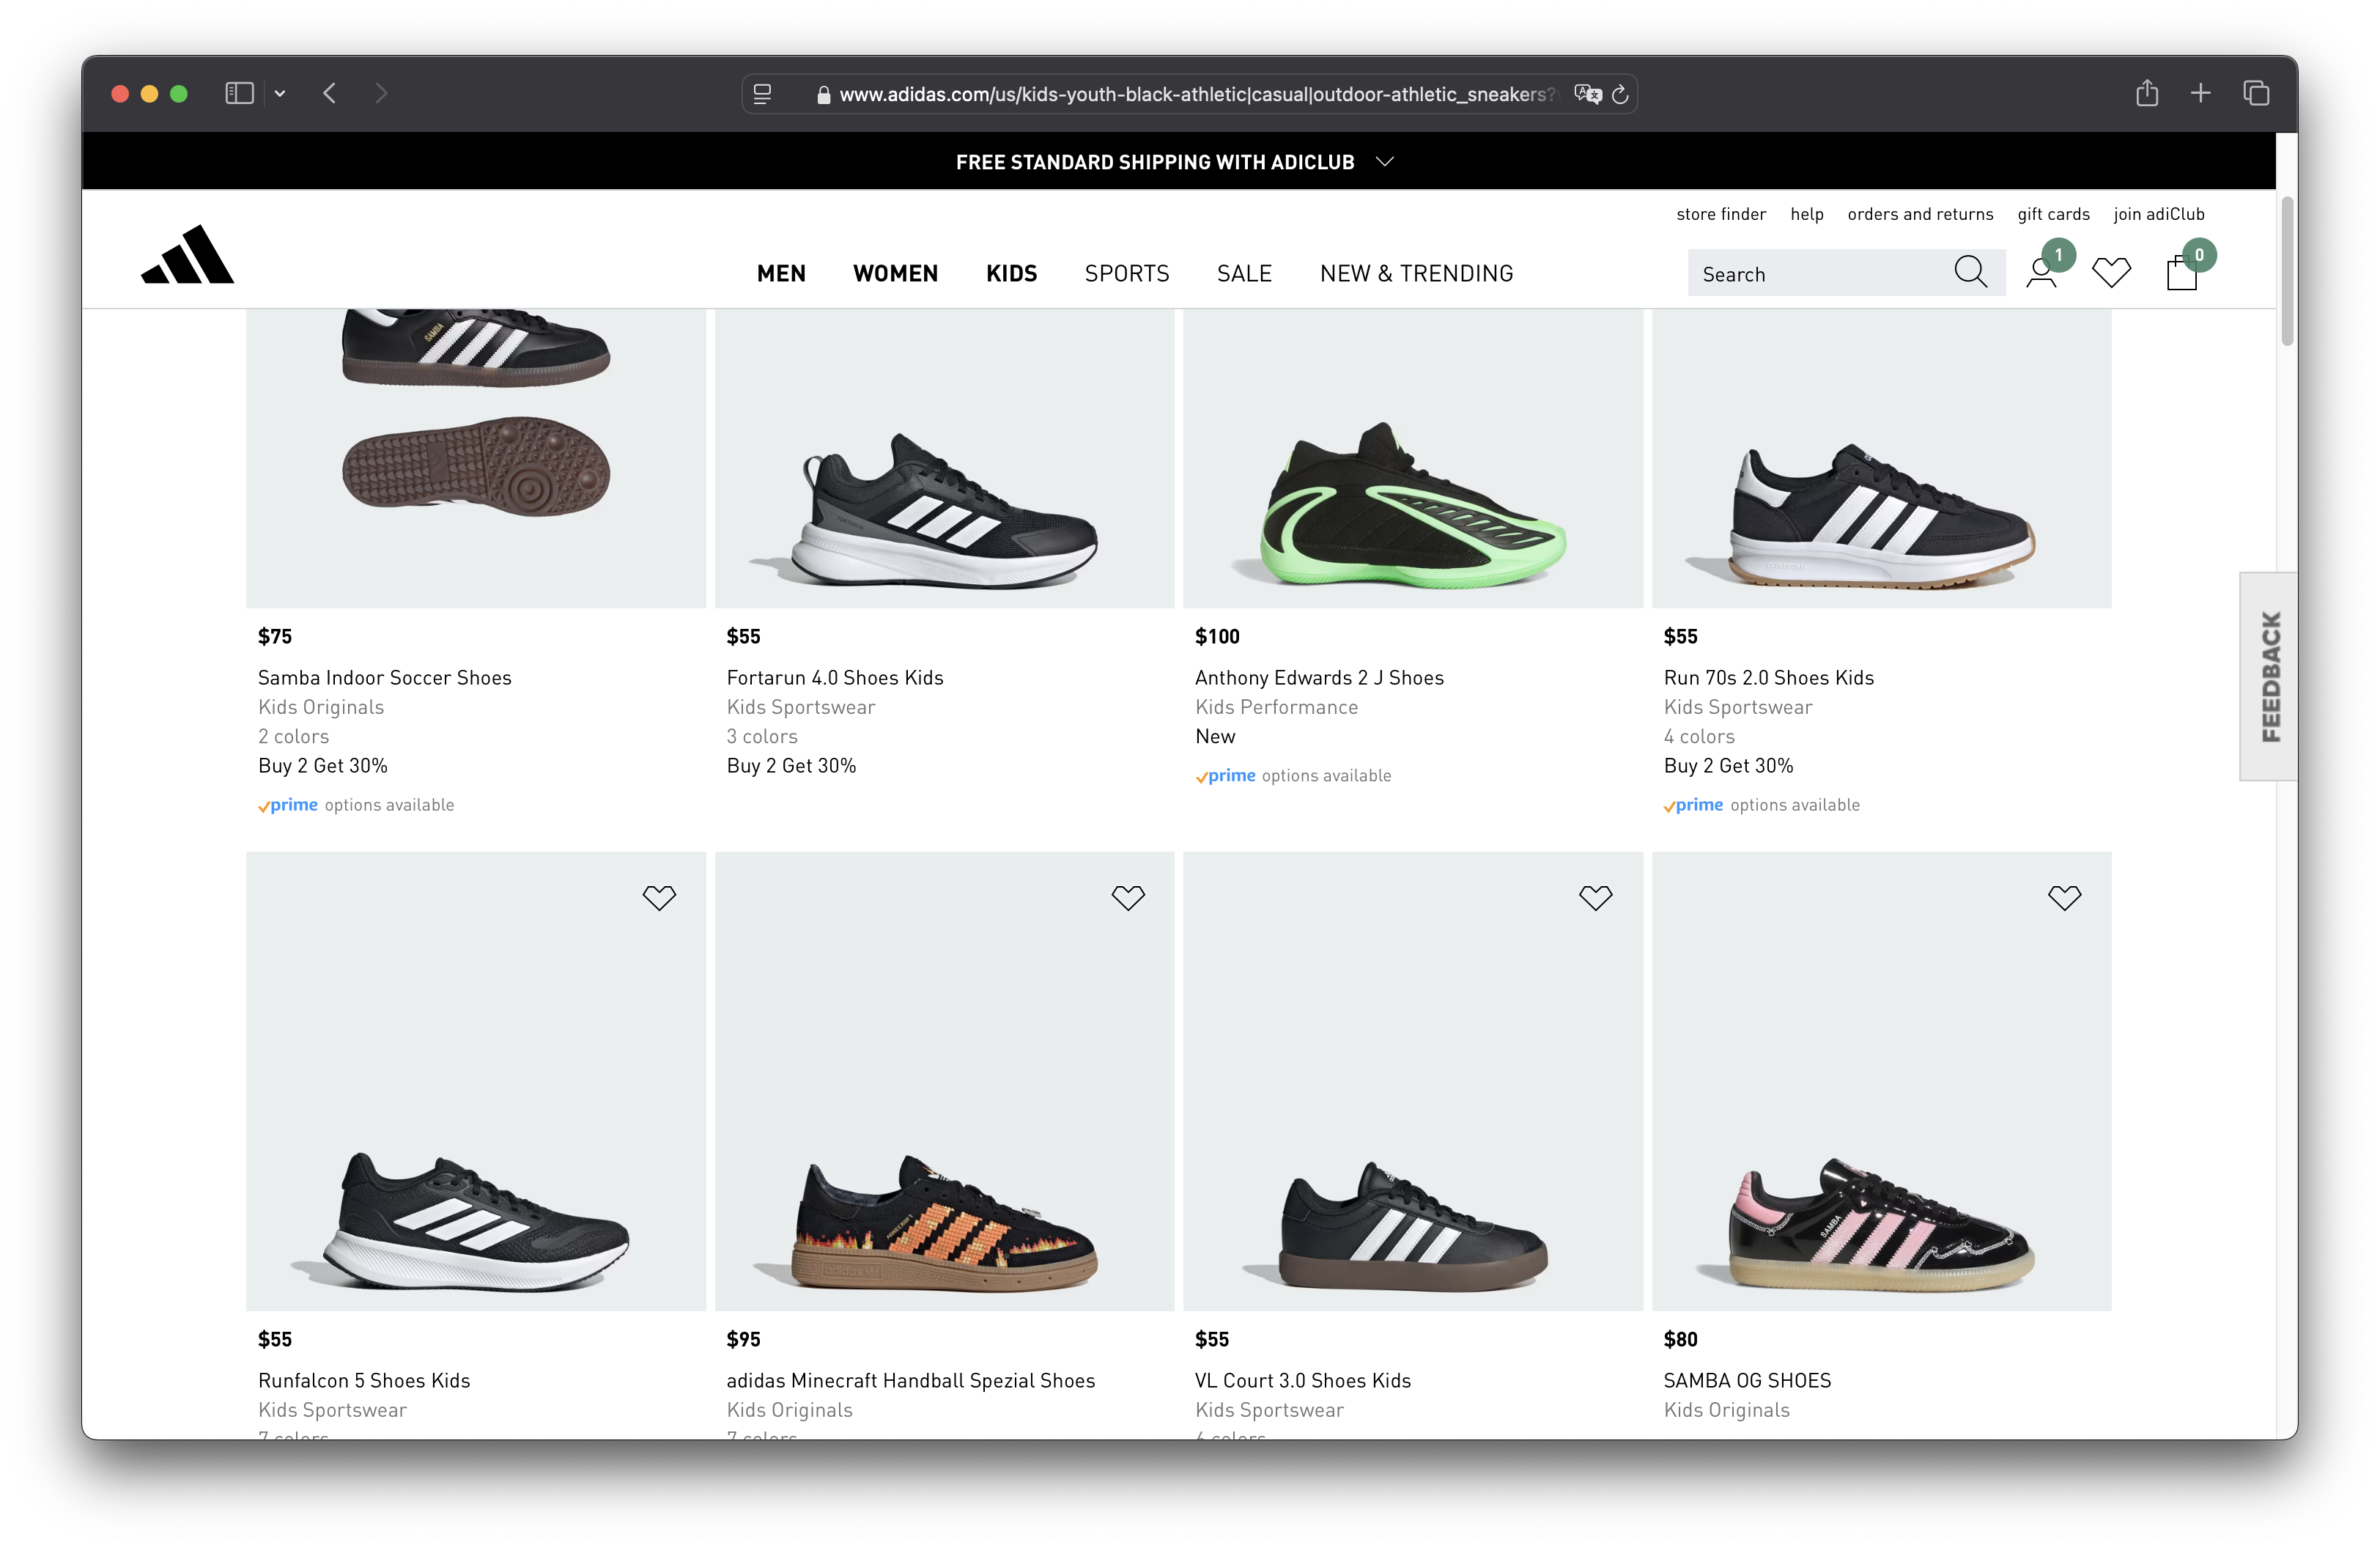2380x1548 pixels.
Task: Click the reader view icon in address bar
Action: [762, 94]
